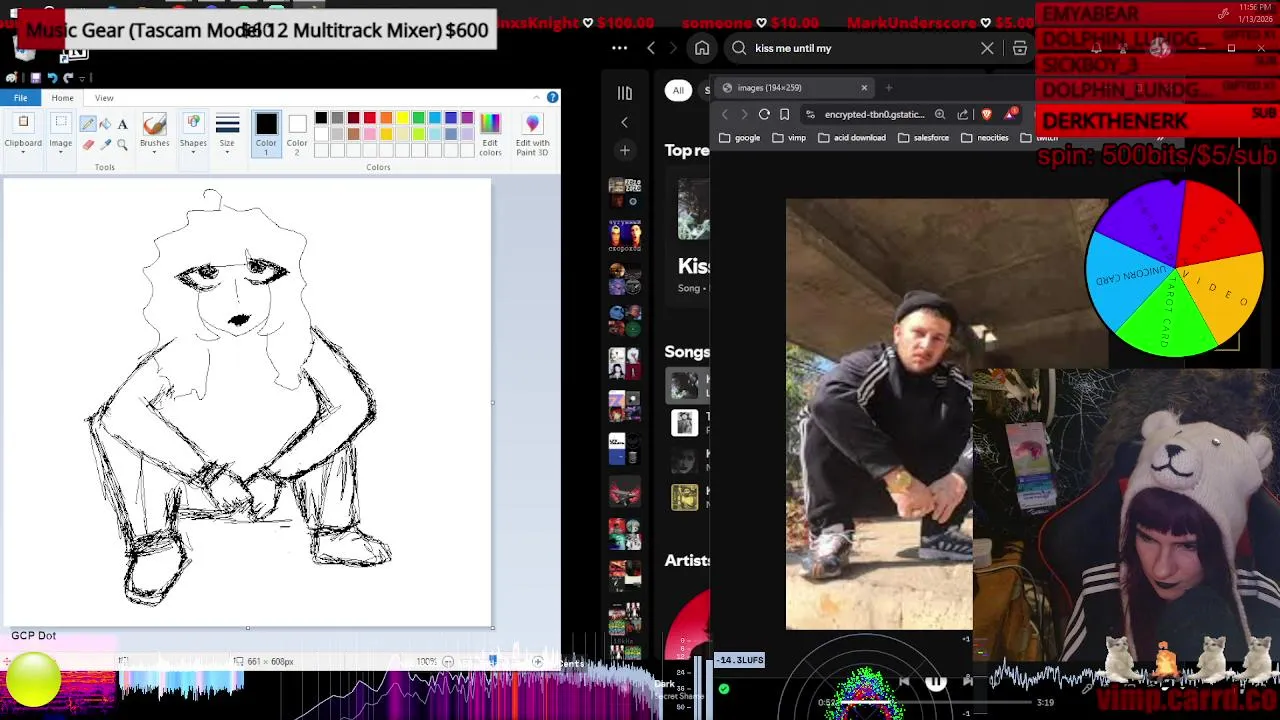Click Top result album cover in Spotify

tap(694, 210)
